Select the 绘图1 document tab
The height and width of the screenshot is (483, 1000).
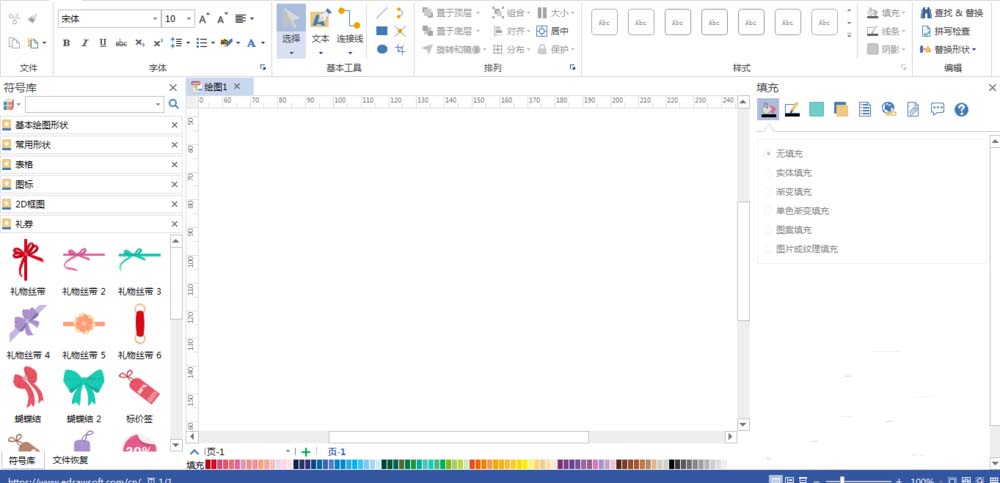click(x=216, y=87)
